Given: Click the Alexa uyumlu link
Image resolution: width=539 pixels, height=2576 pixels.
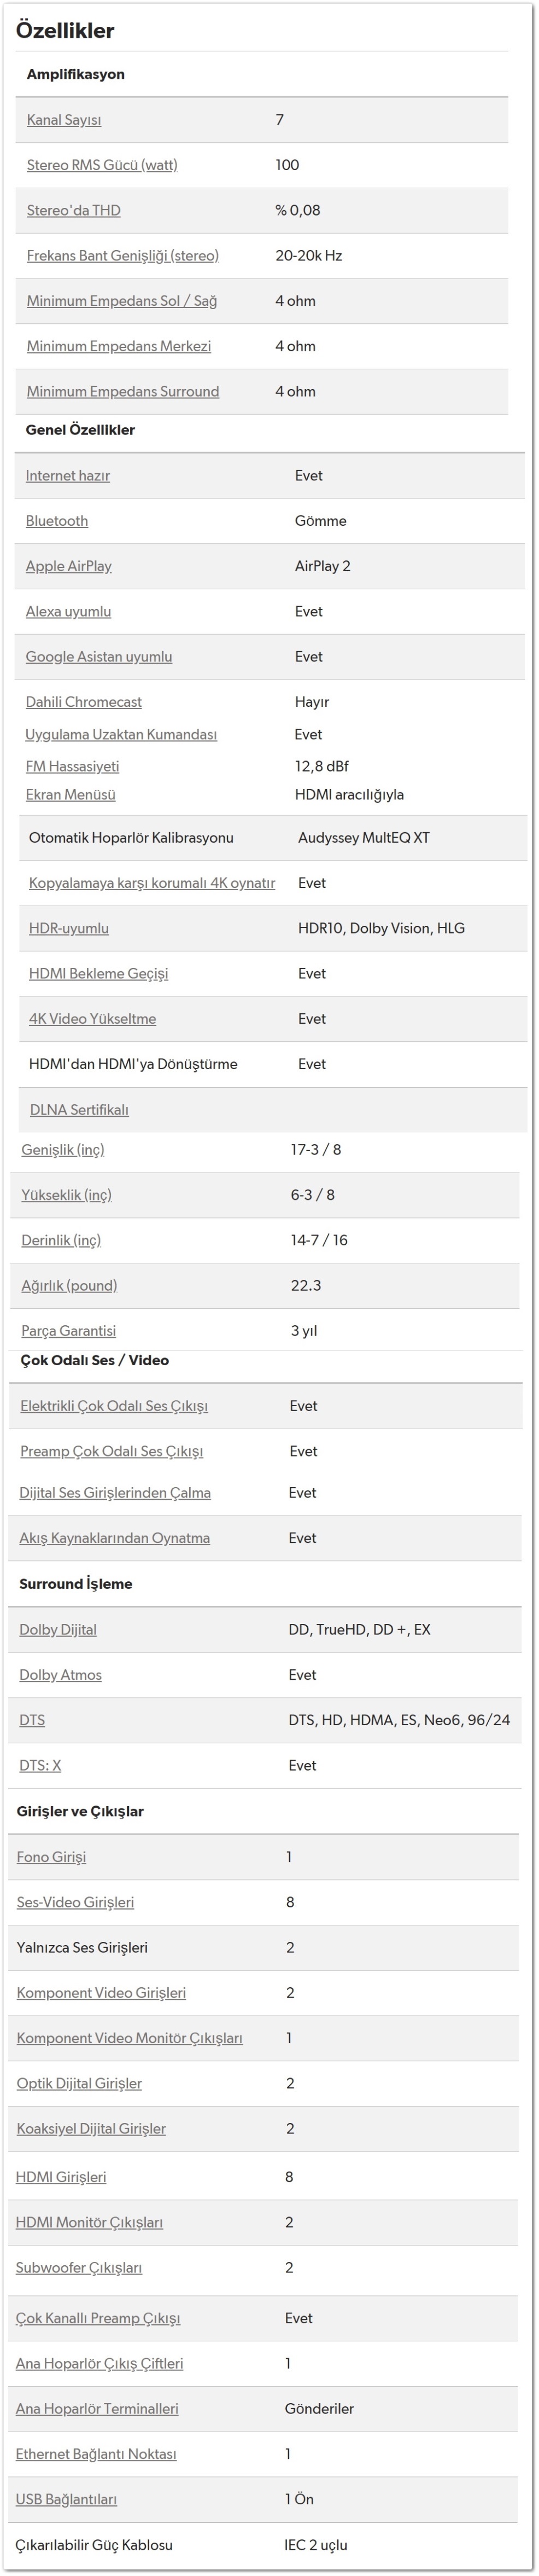Looking at the screenshot, I should [x=69, y=611].
